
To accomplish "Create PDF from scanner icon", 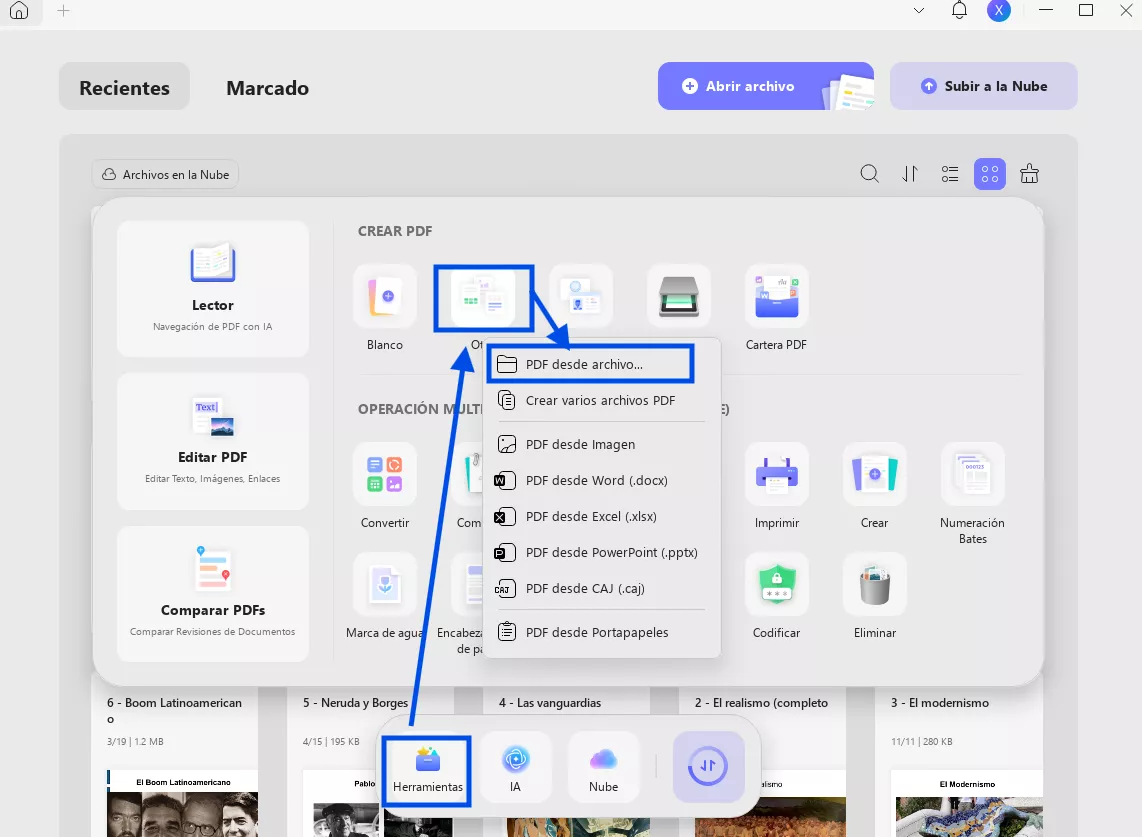I will (679, 296).
